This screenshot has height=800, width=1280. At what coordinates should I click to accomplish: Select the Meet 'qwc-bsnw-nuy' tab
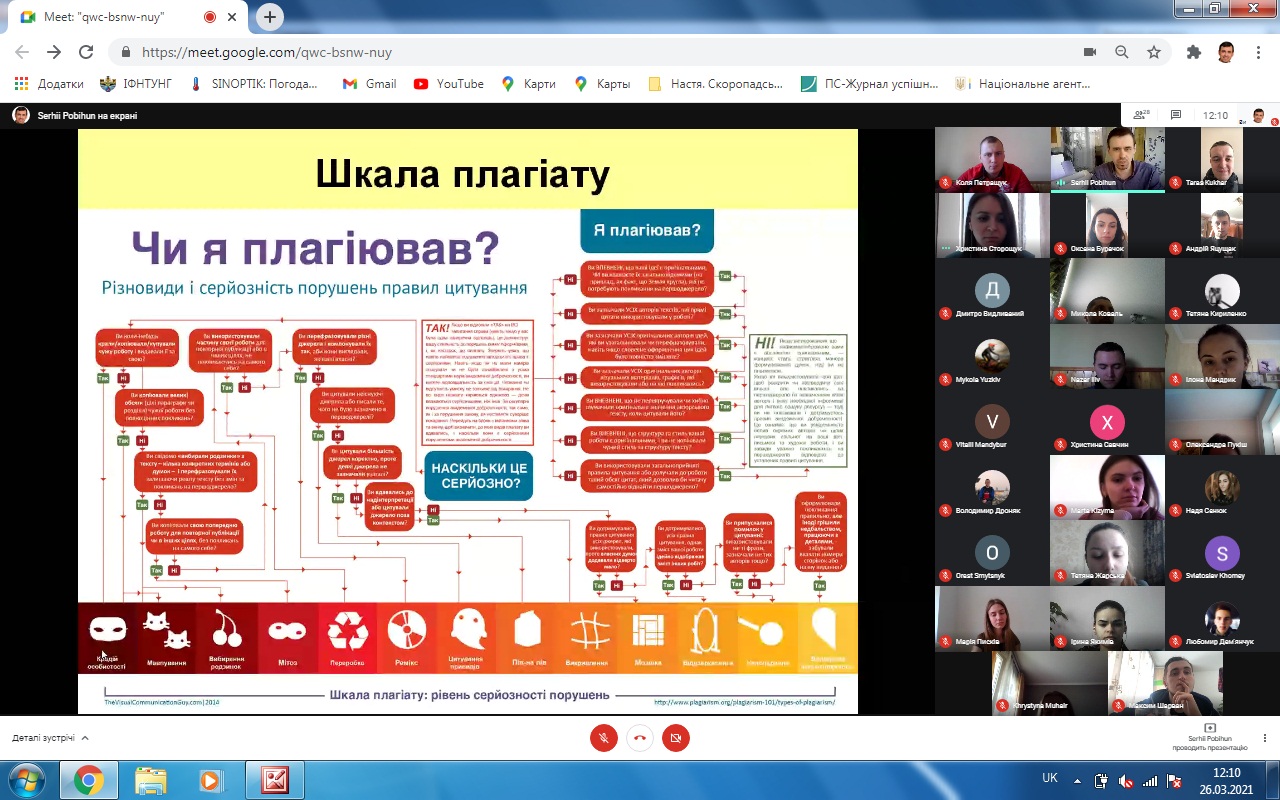(120, 17)
